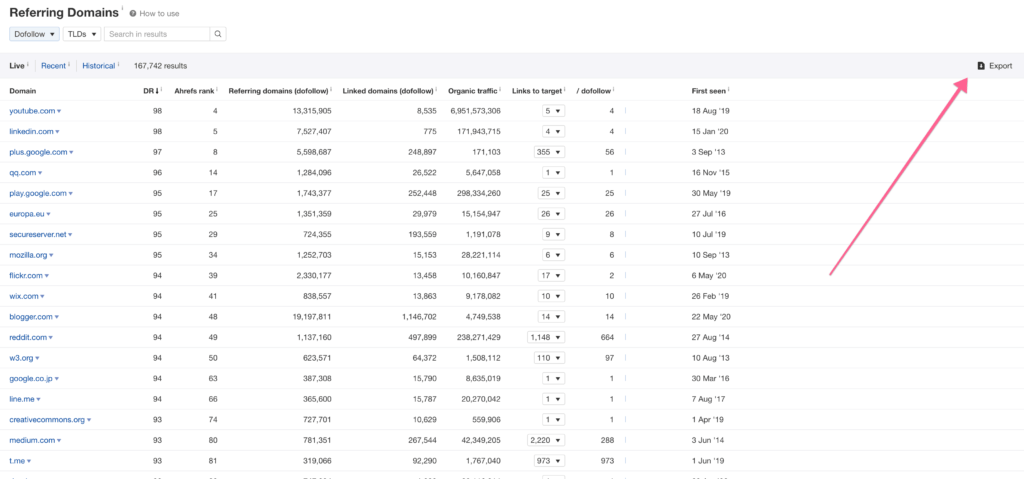Click the info icon beside Referring Domains title
Screen dimensions: 1024x479
pos(122,9)
